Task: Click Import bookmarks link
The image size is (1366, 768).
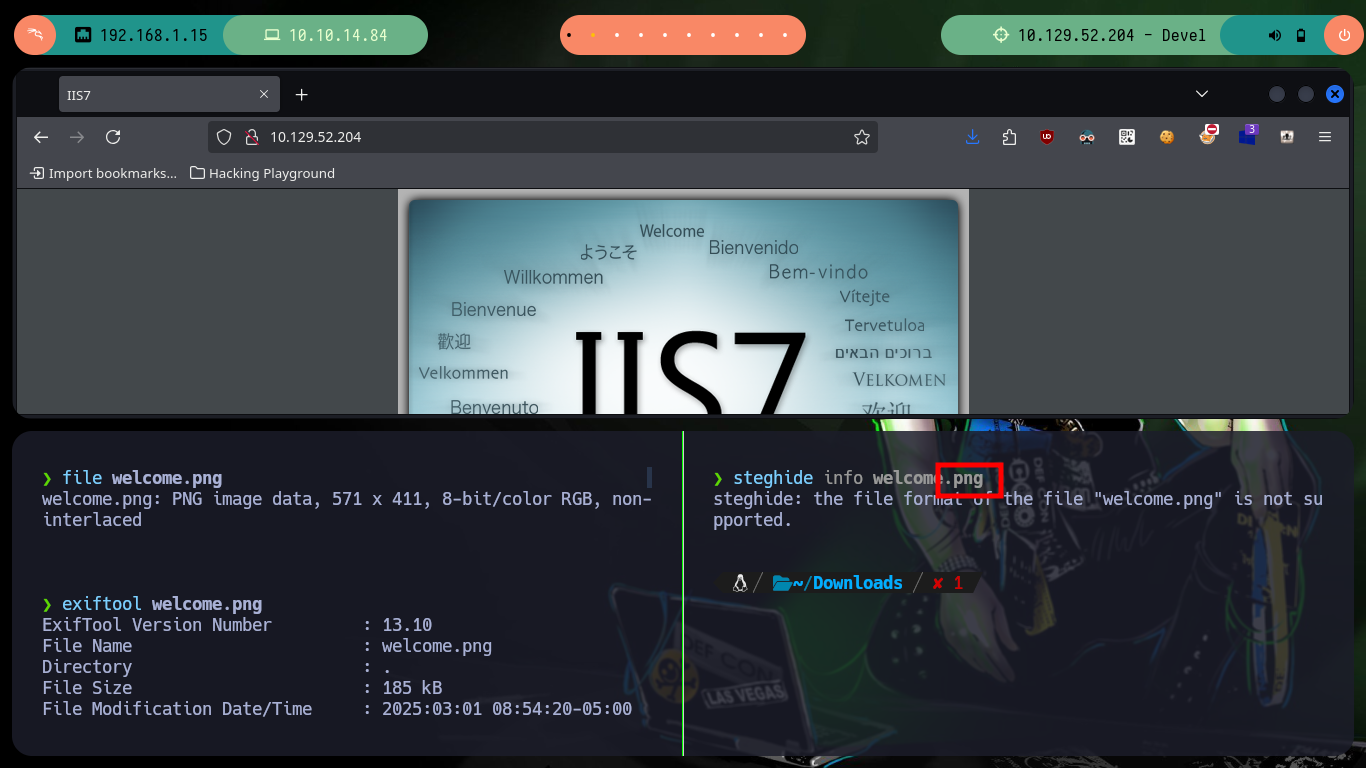Action: pyautogui.click(x=104, y=173)
